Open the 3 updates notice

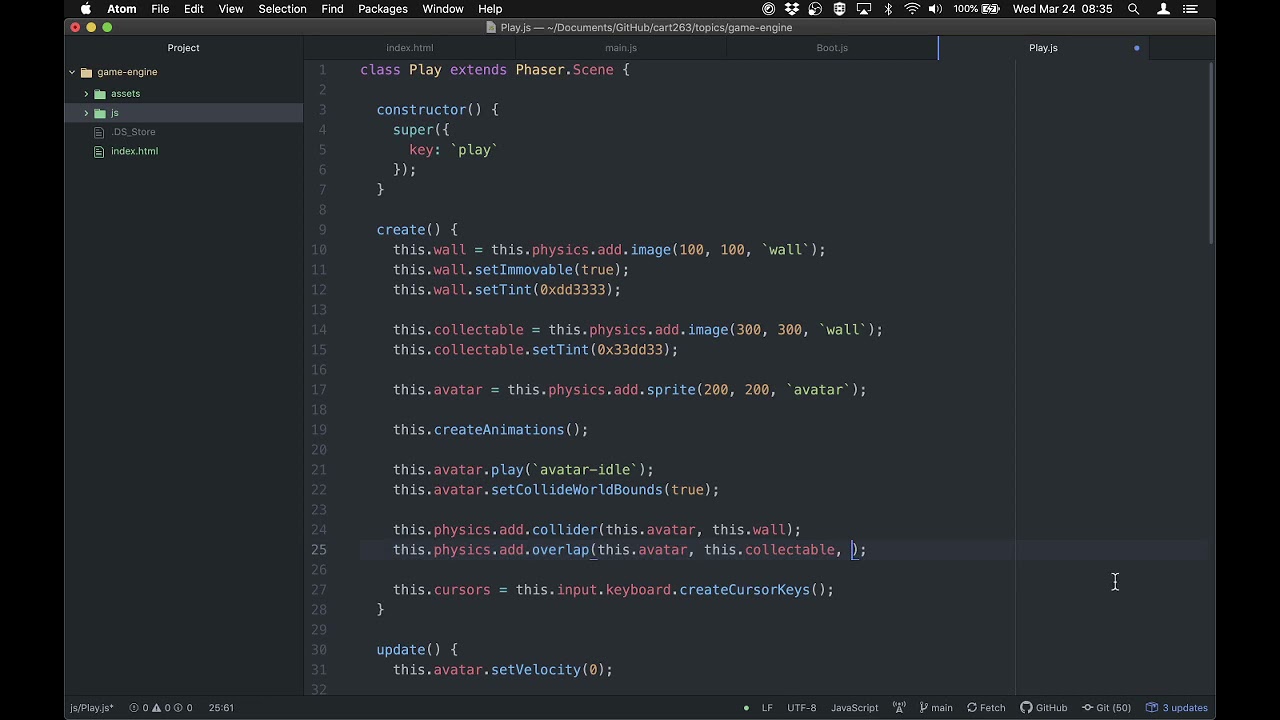pos(1177,708)
